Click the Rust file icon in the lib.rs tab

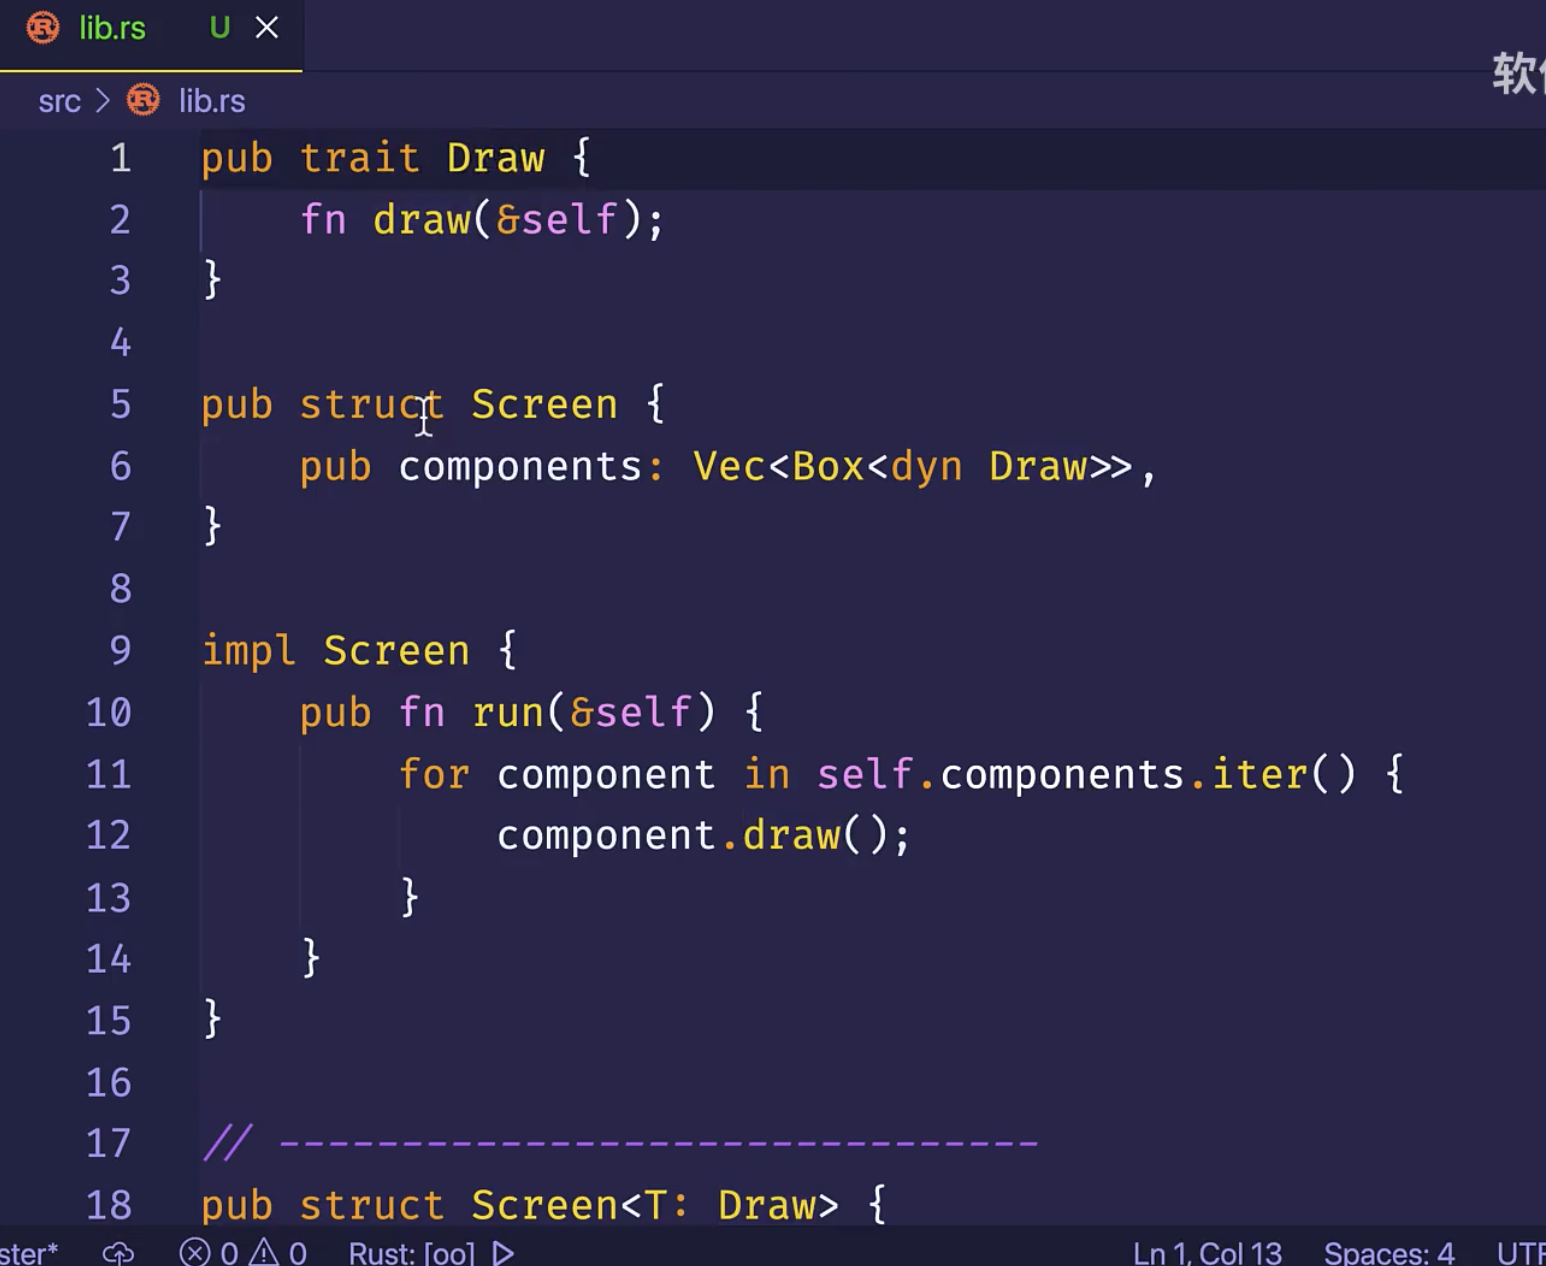pos(43,28)
